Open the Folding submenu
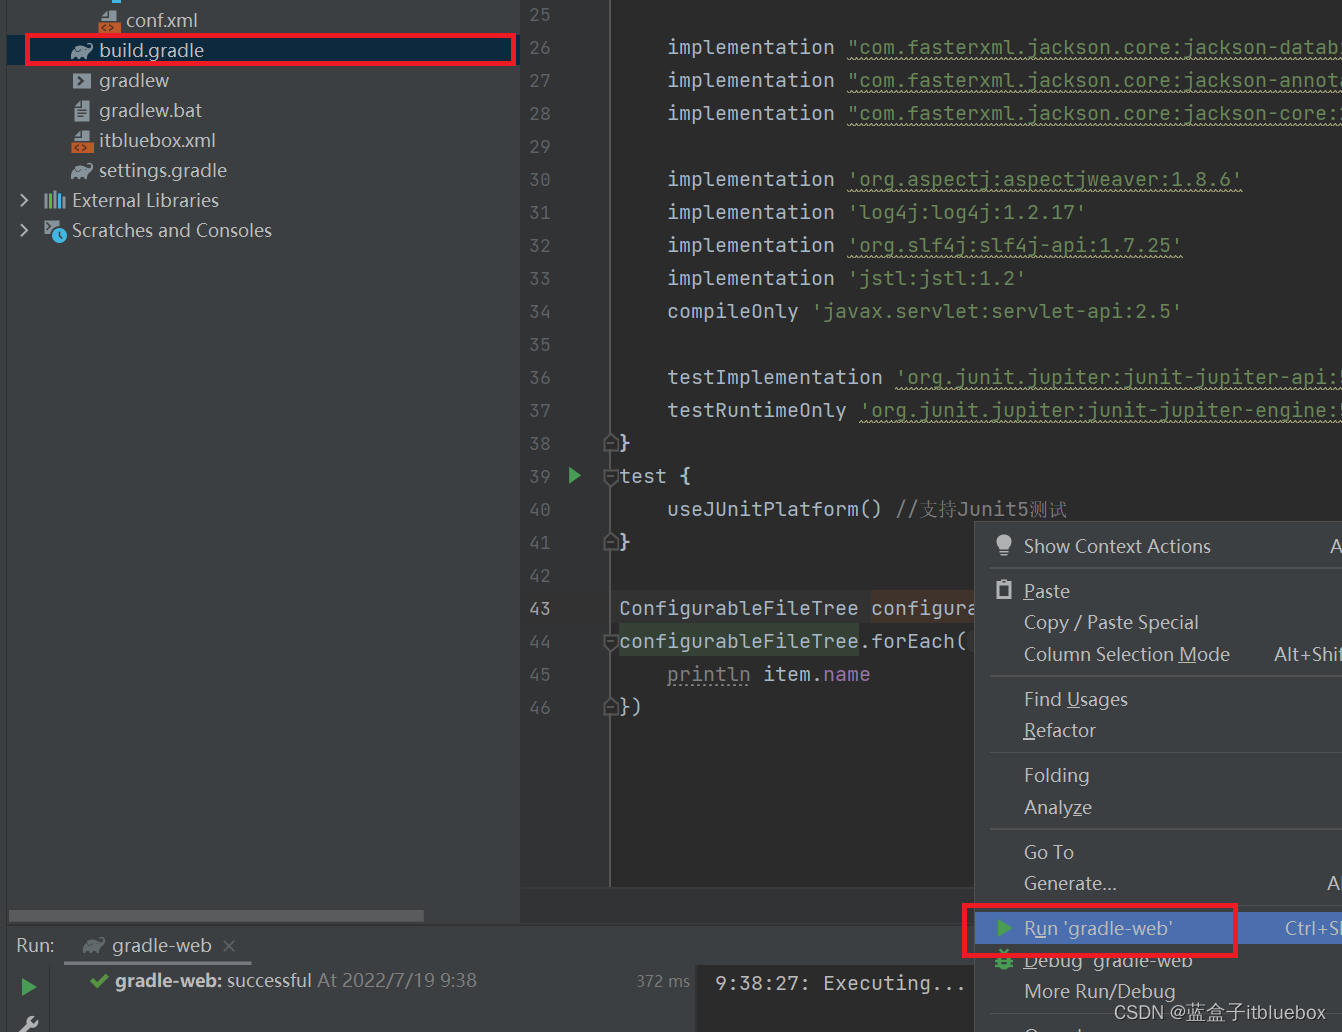This screenshot has height=1032, width=1342. (1057, 775)
